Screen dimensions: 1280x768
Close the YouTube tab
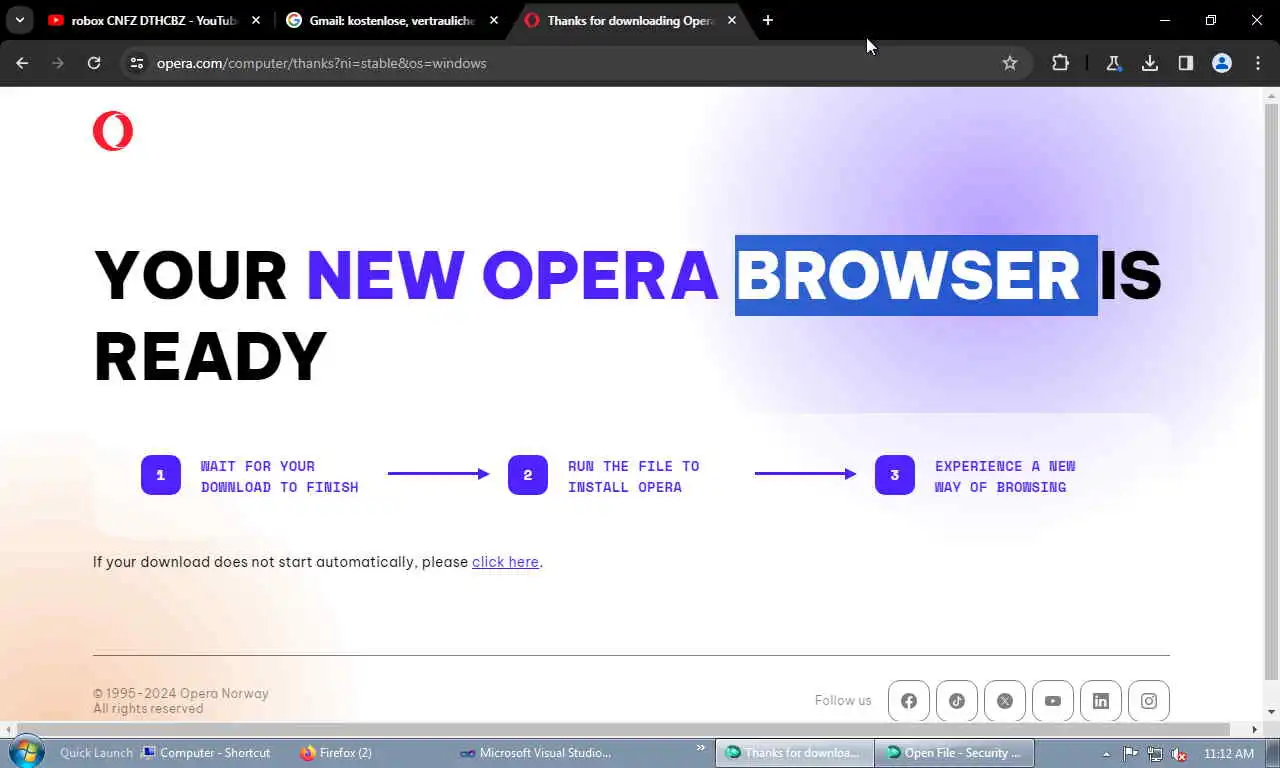pyautogui.click(x=256, y=20)
